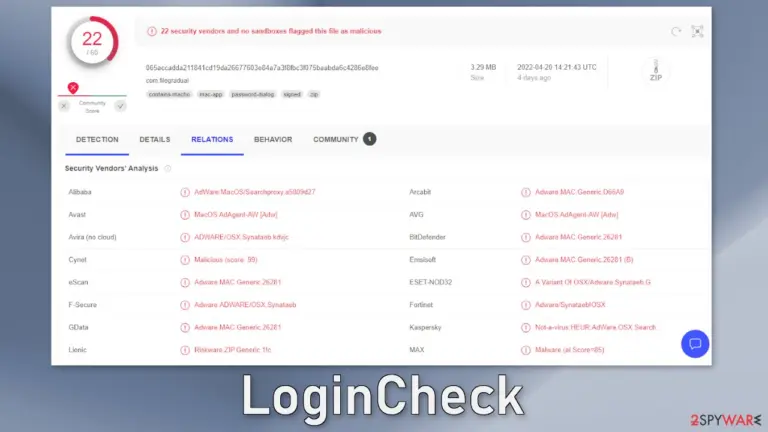Screen dimensions: 768x432
Task: Click the Security Vendors' Analysis heading
Action: (112, 168)
